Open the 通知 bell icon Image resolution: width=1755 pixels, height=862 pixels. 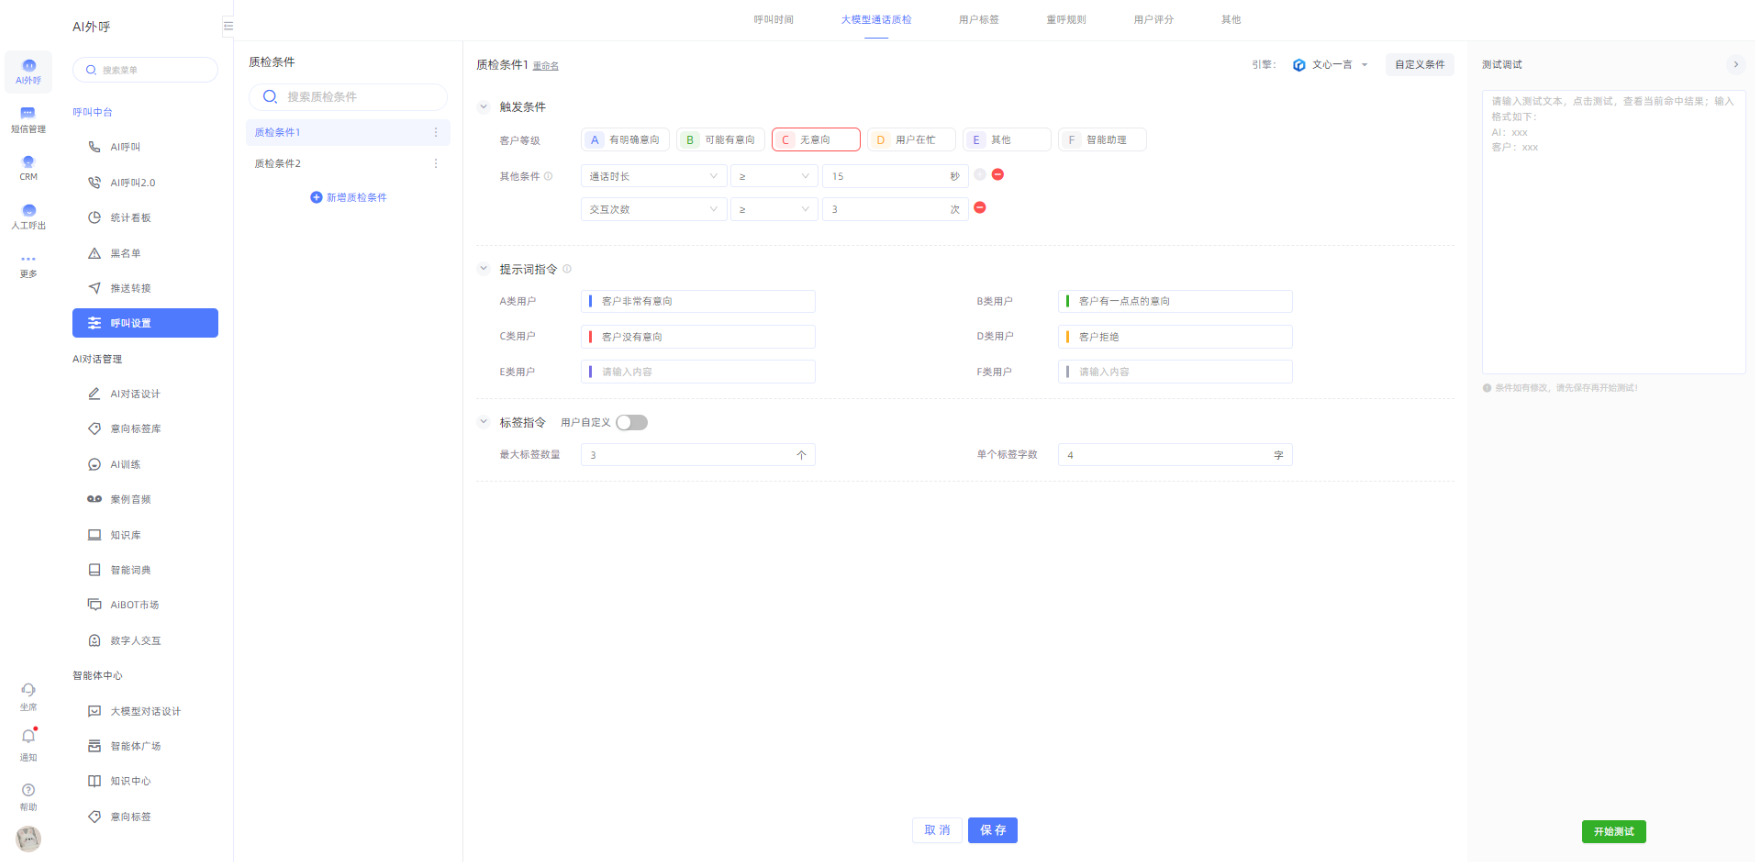click(28, 742)
